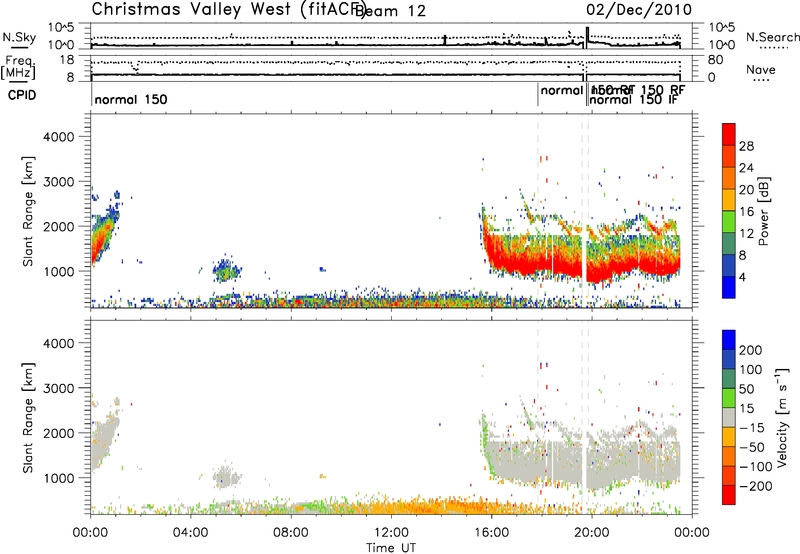
Task: Click the 'Slant Range [km]' label on the power plot
Action: (28, 212)
